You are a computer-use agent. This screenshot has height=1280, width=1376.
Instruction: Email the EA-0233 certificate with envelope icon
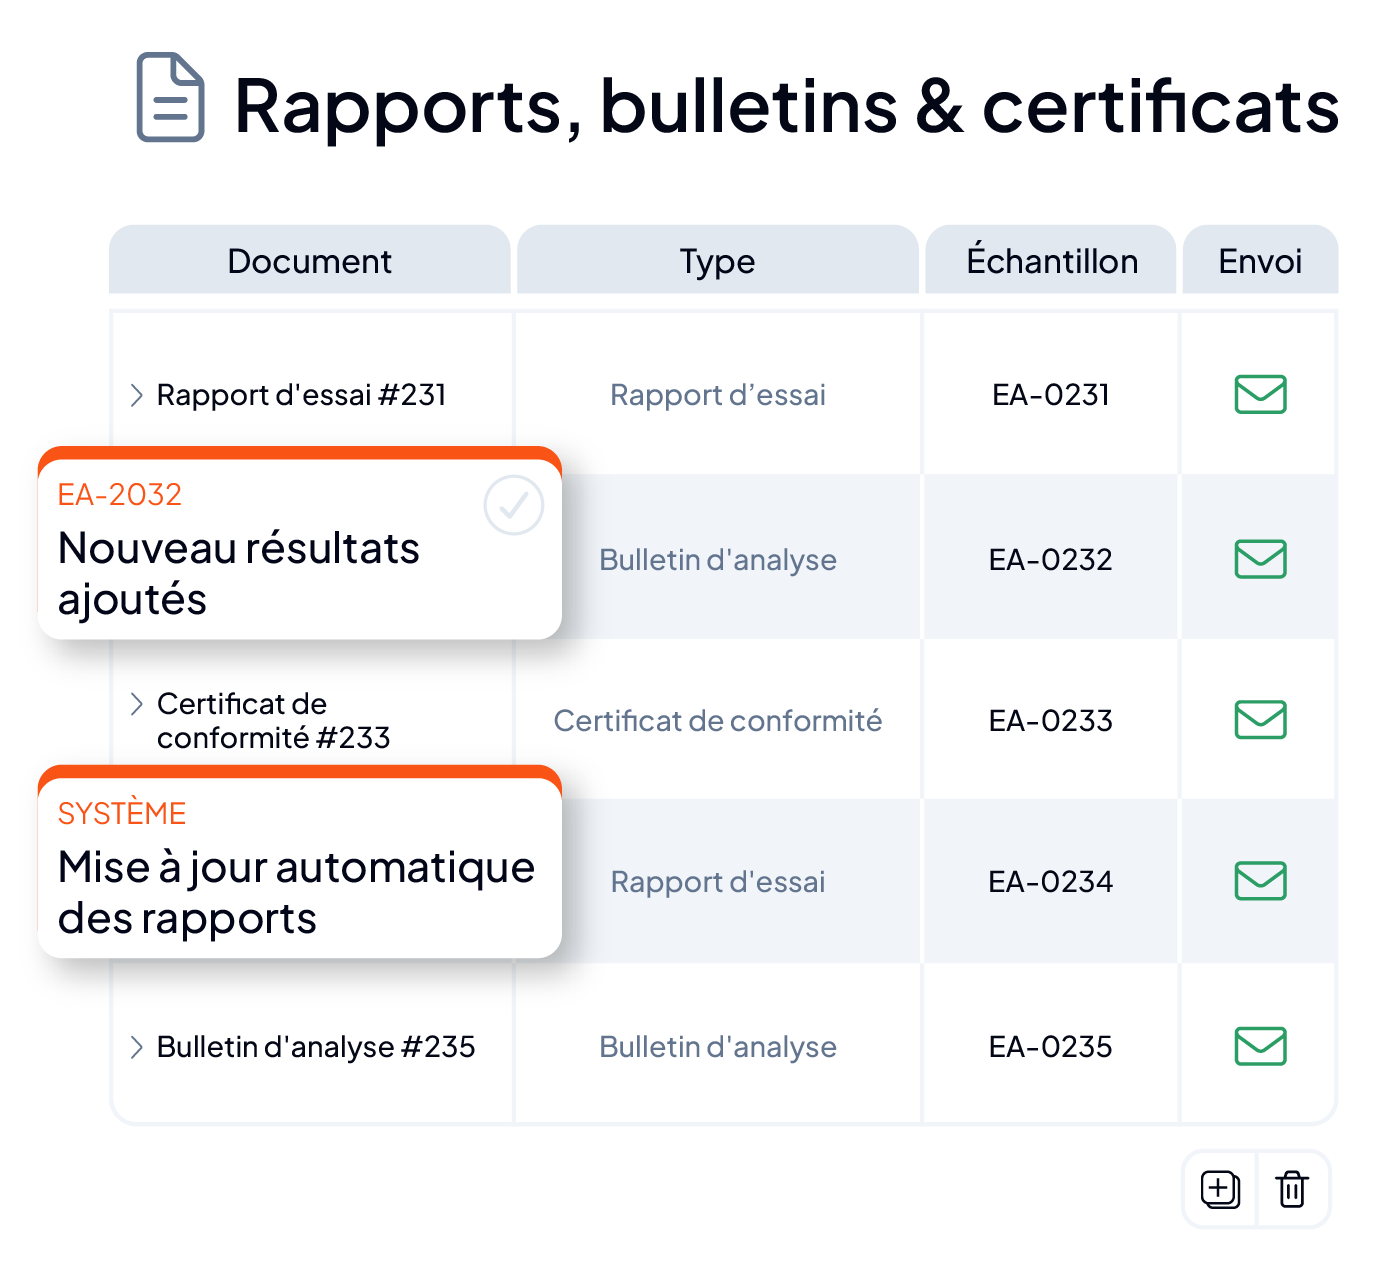point(1260,720)
